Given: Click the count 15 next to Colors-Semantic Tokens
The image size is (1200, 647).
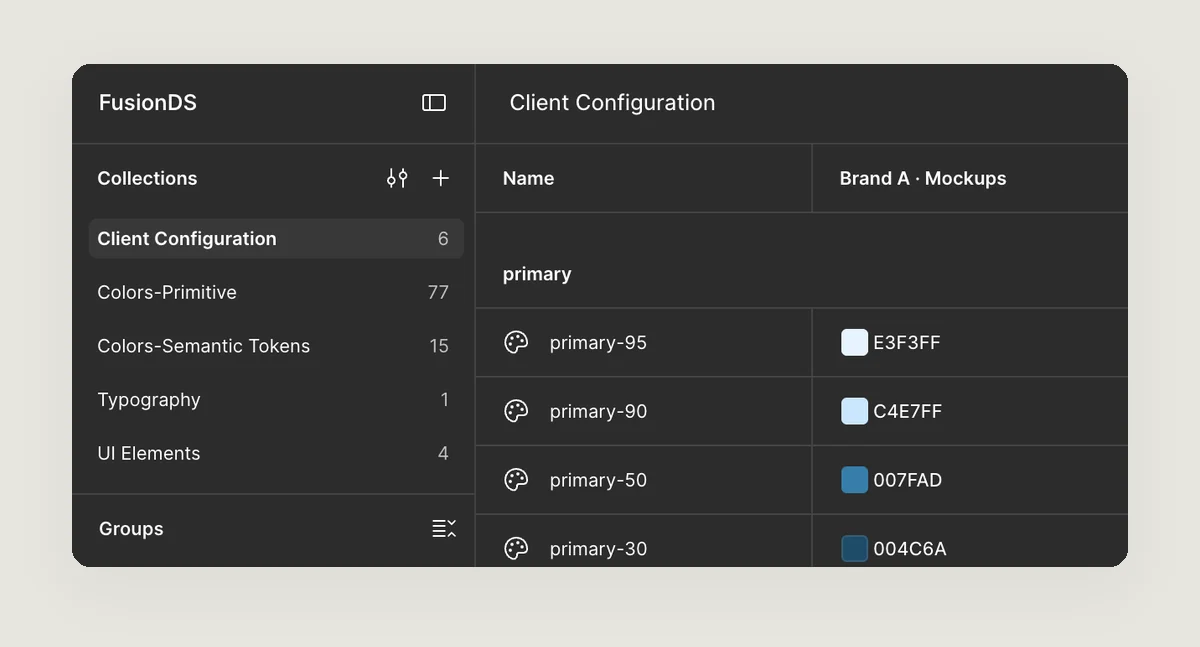Looking at the screenshot, I should pyautogui.click(x=439, y=346).
